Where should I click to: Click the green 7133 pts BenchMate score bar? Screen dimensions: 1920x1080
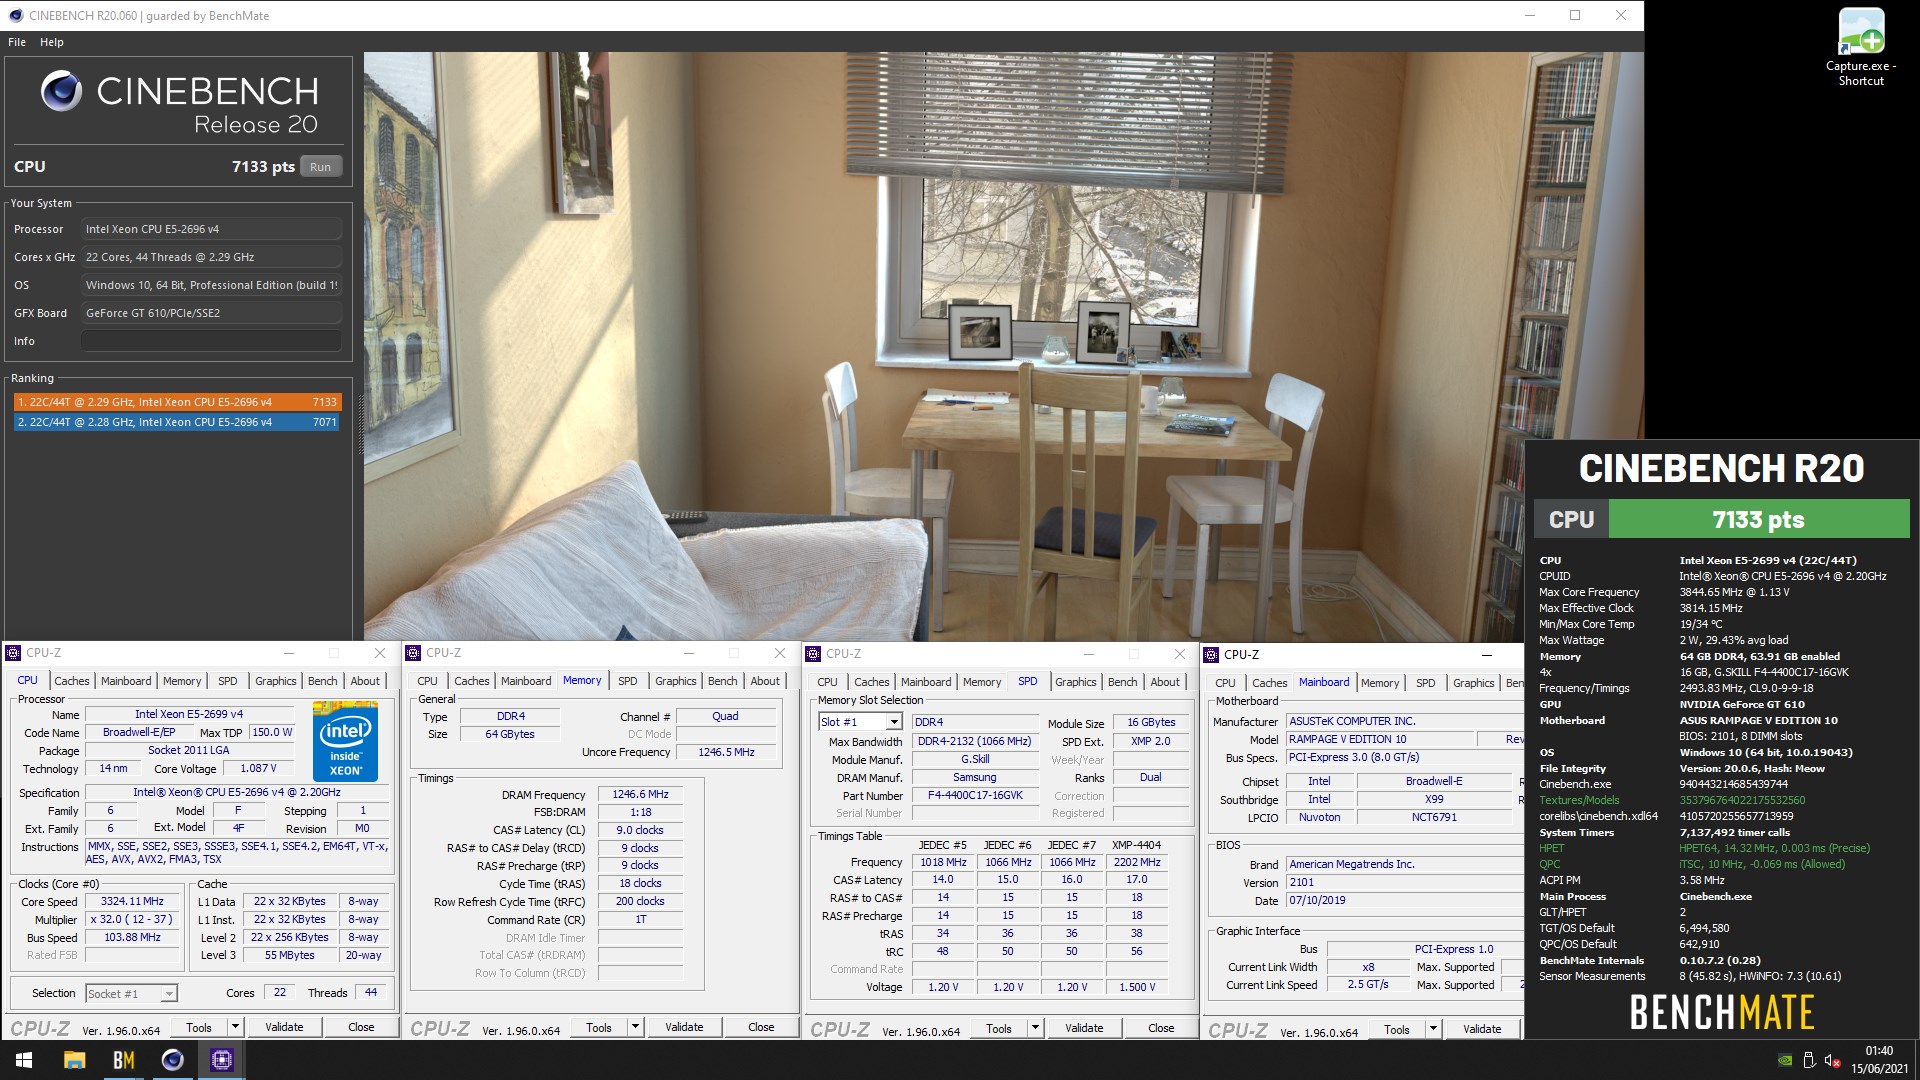click(x=1758, y=520)
